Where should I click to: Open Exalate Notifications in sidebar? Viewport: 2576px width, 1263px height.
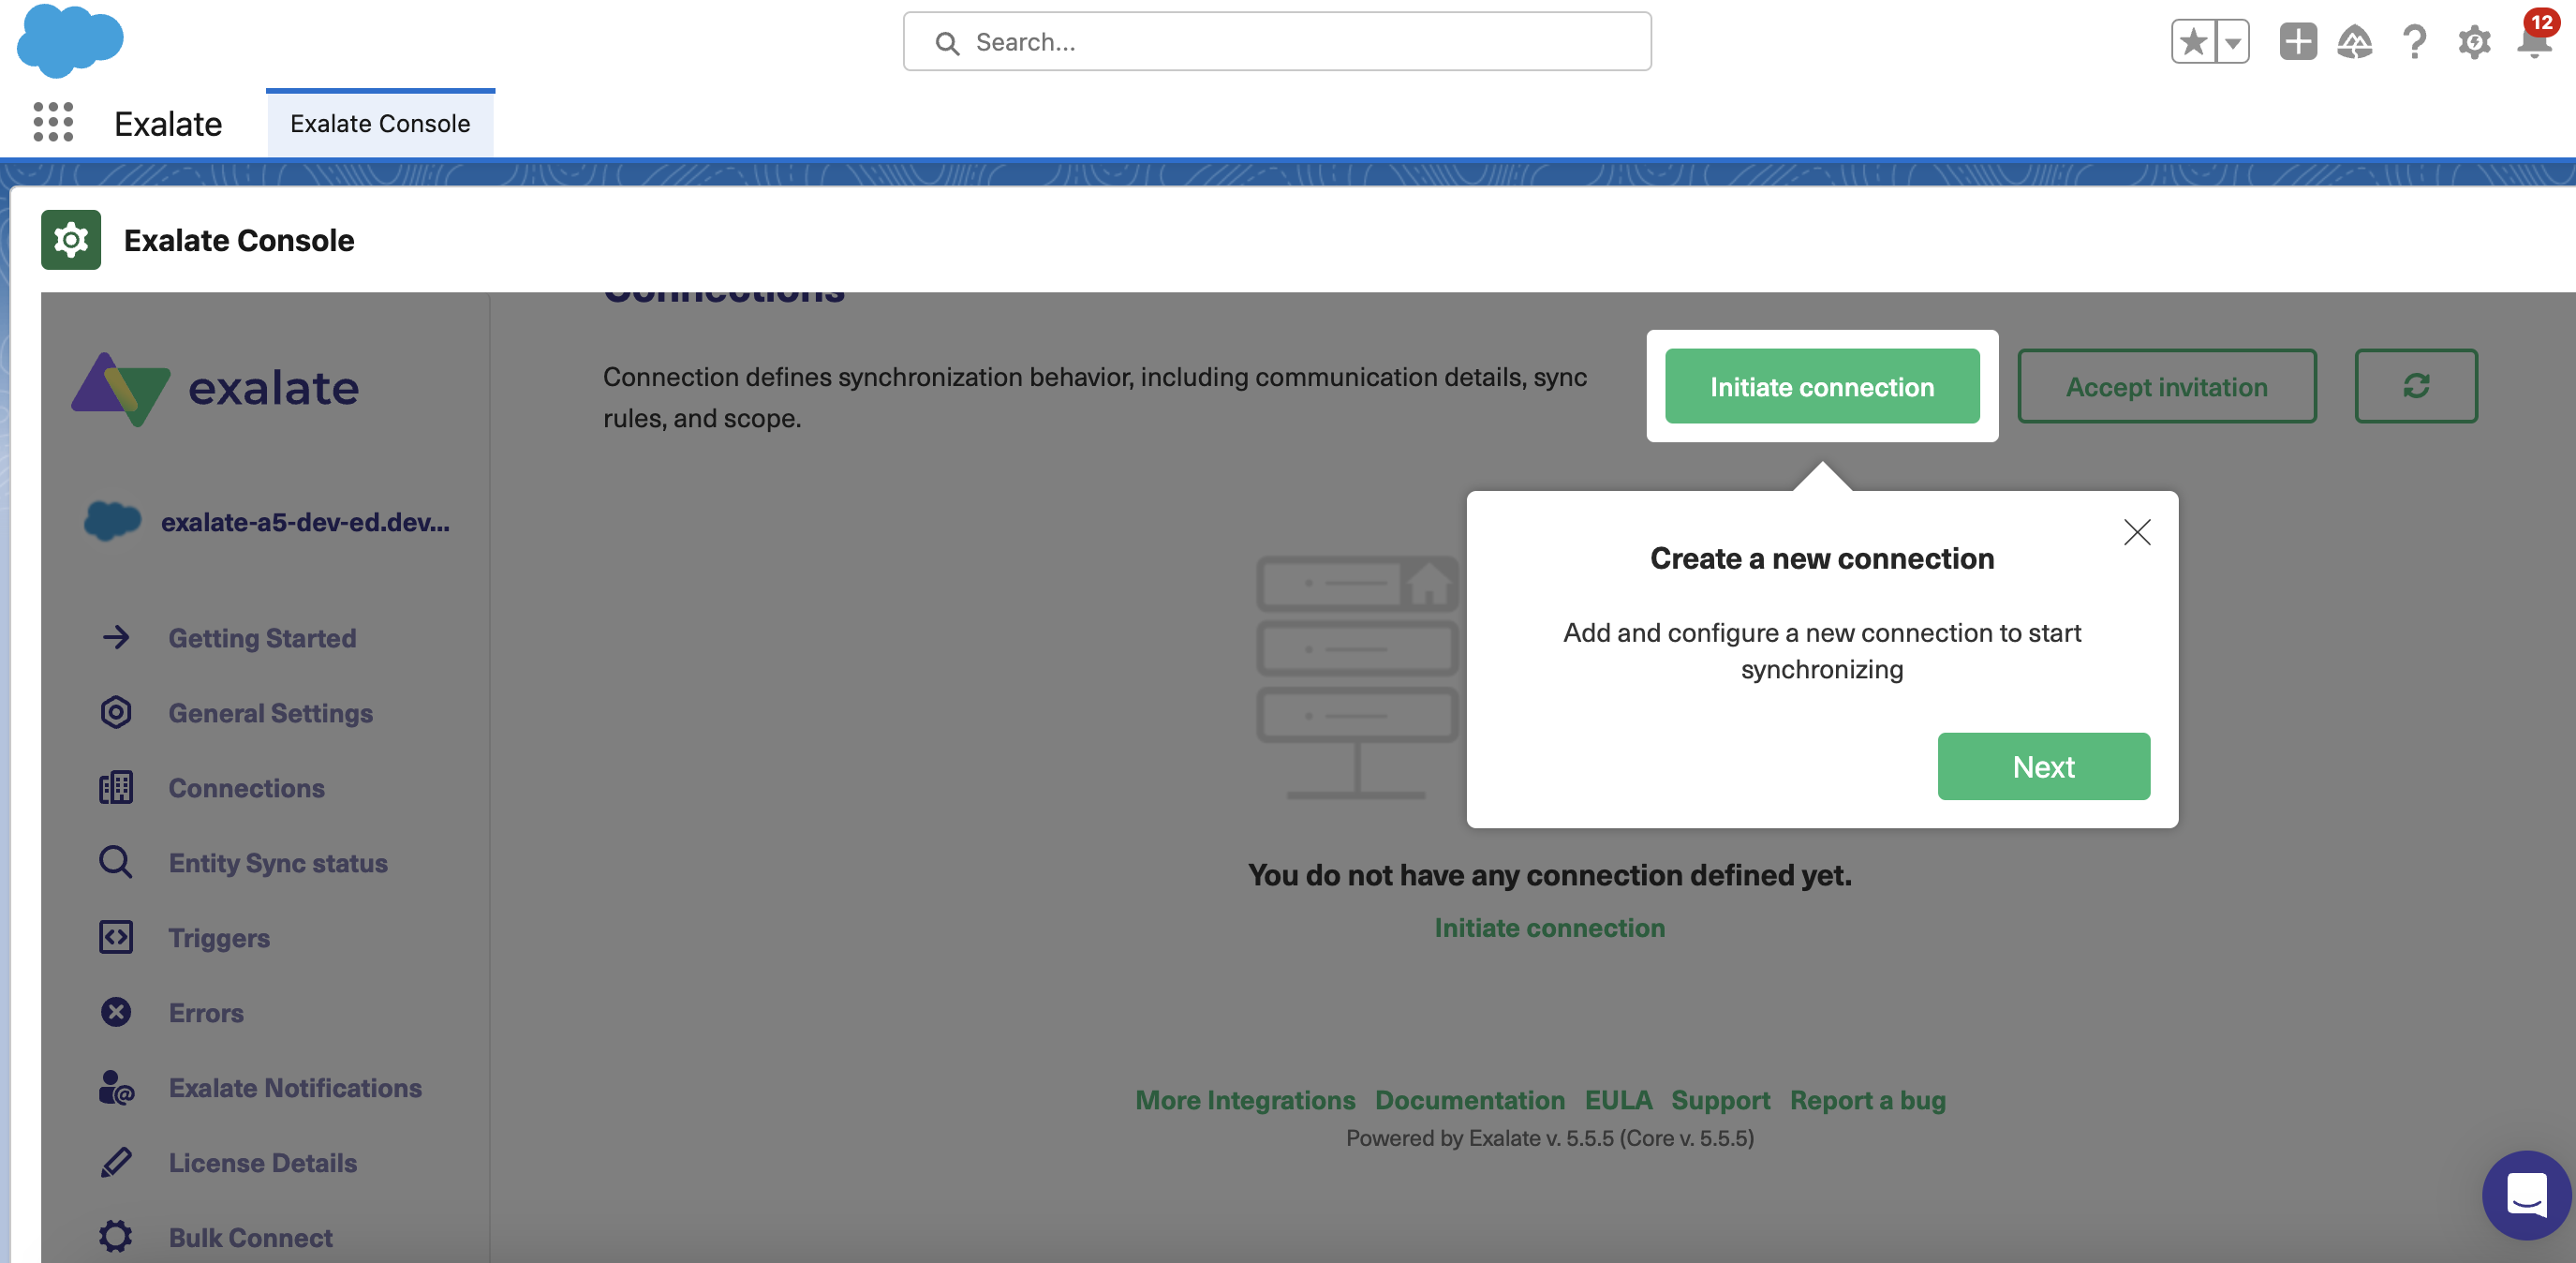(295, 1088)
